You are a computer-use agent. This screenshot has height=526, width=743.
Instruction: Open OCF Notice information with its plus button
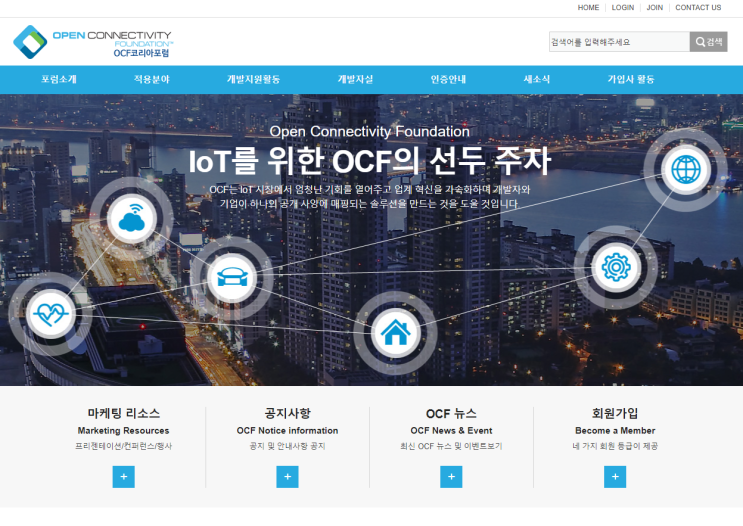tap(288, 477)
